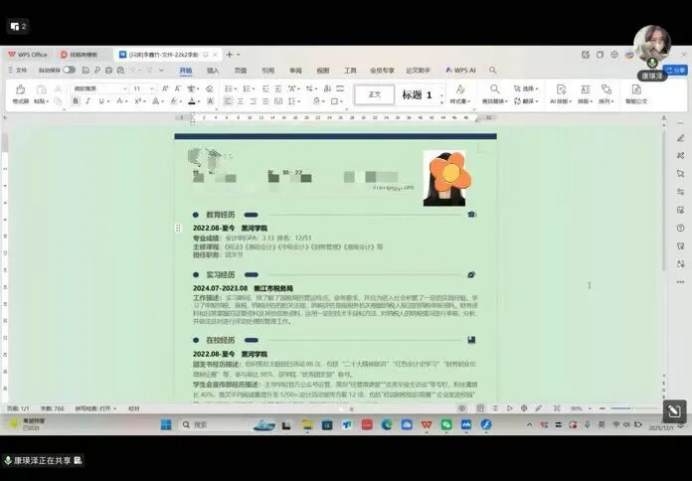Click the Bold formatting button
The image size is (692, 481).
75,101
